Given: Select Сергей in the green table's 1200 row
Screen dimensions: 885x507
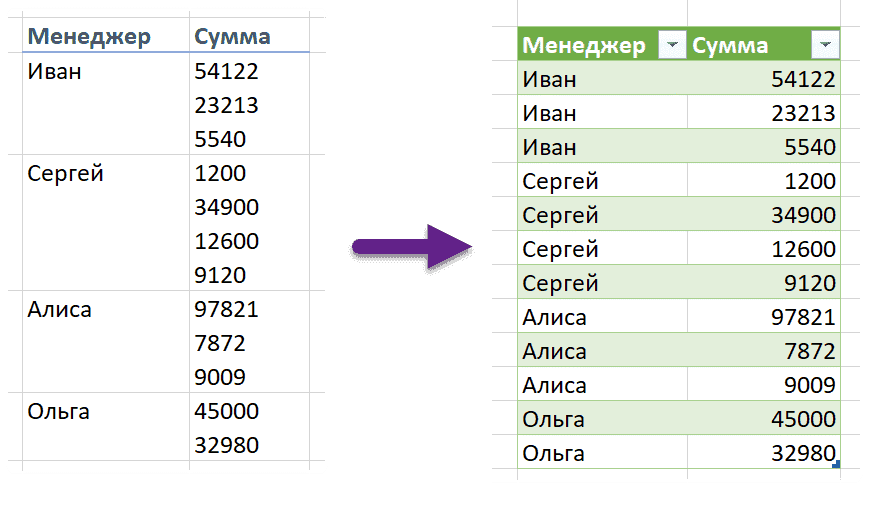Looking at the screenshot, I should [560, 182].
